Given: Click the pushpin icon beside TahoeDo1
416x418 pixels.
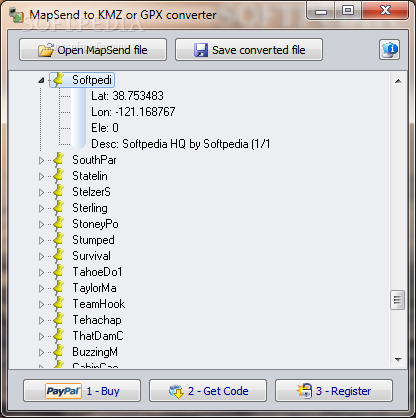Looking at the screenshot, I should coord(59,271).
